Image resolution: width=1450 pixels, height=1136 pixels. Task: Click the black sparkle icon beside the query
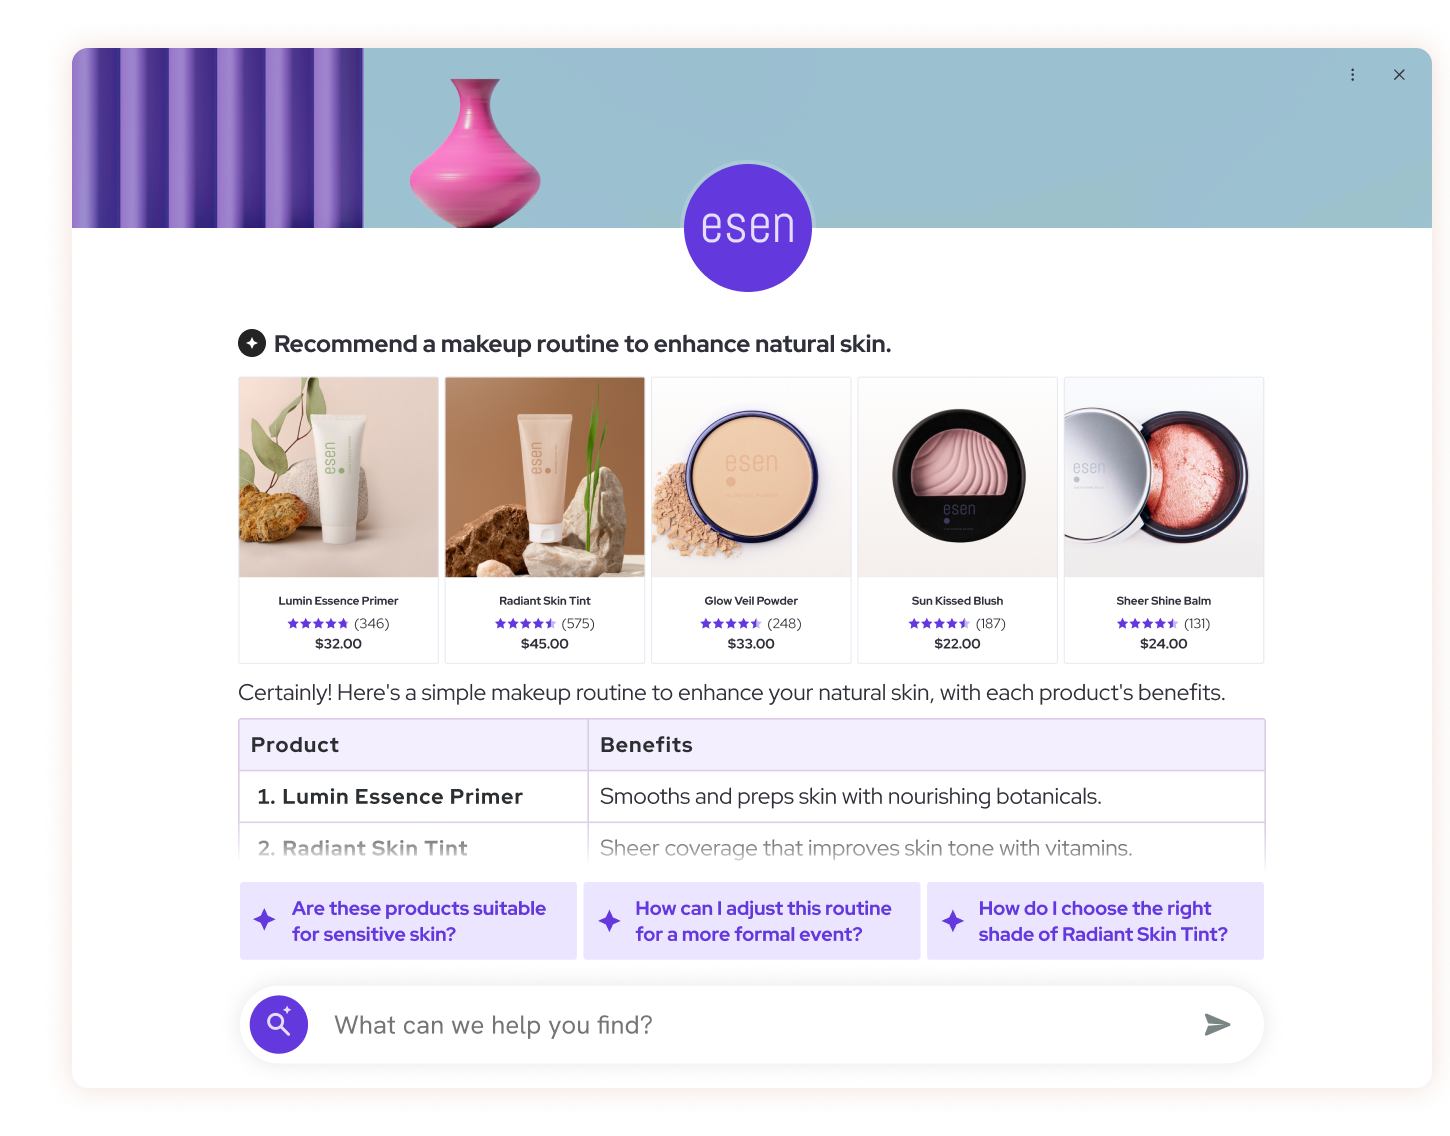(252, 343)
